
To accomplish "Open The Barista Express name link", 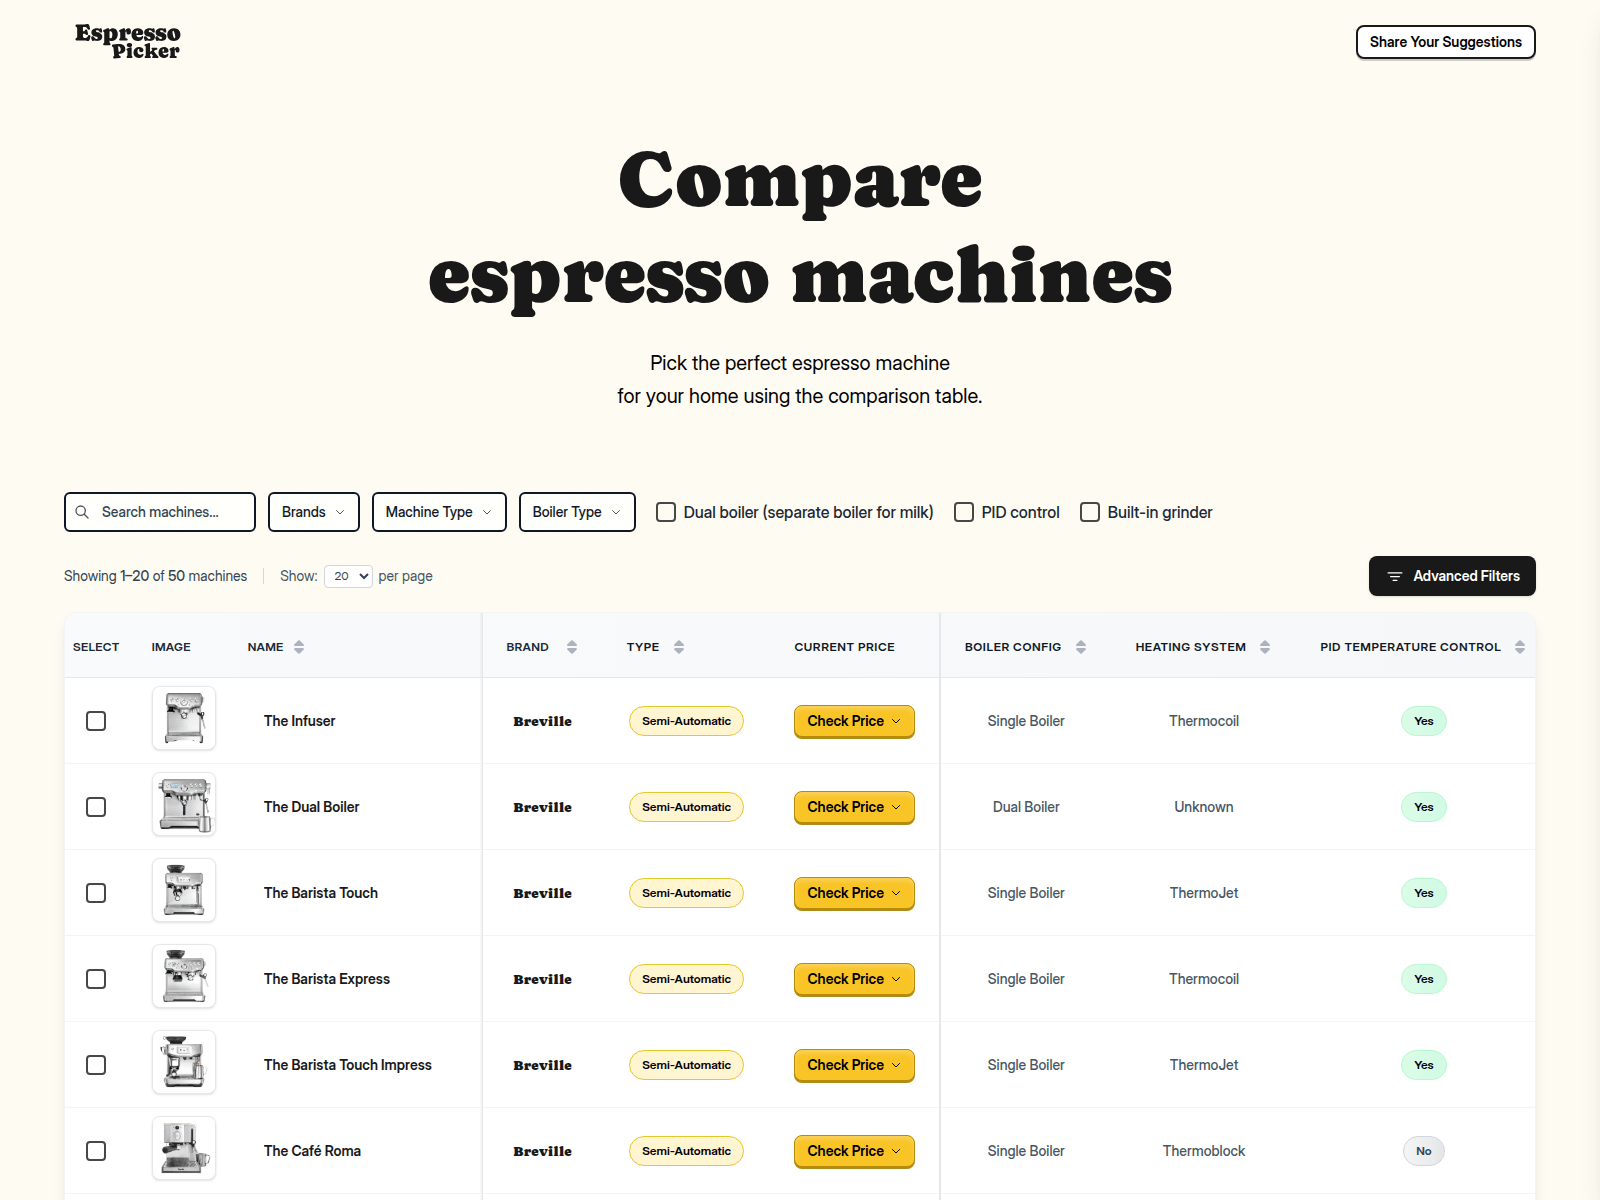I will 327,979.
